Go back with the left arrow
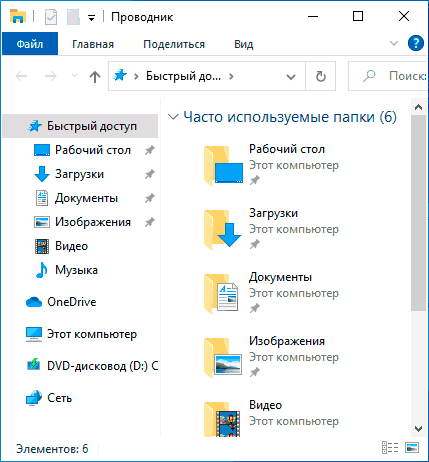 21,76
